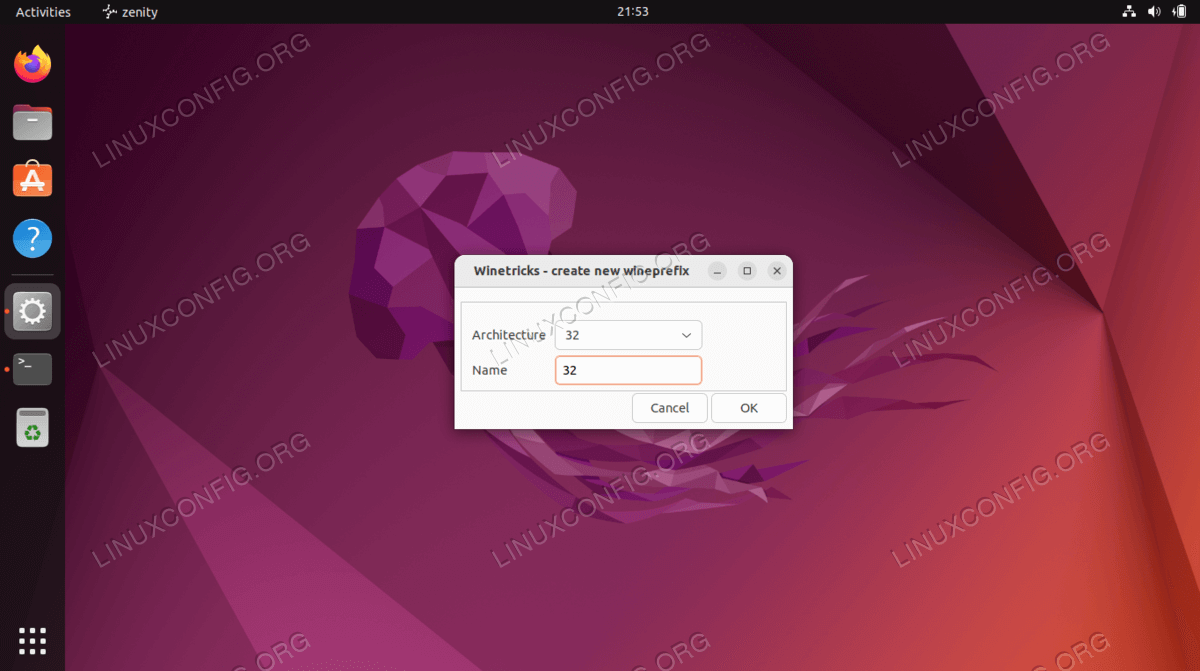Click the 'Architecture' label
Screen dimensions: 1200x671
coord(509,335)
